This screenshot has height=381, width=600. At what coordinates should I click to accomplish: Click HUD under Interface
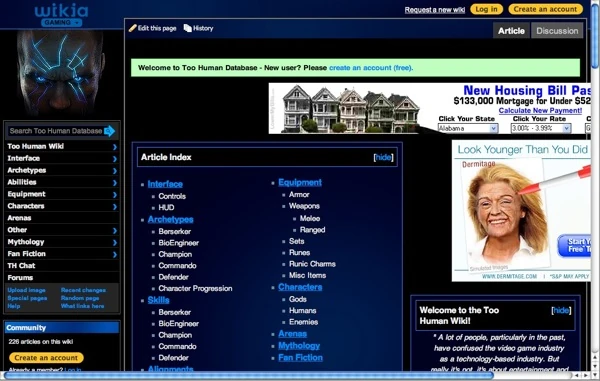click(x=166, y=207)
